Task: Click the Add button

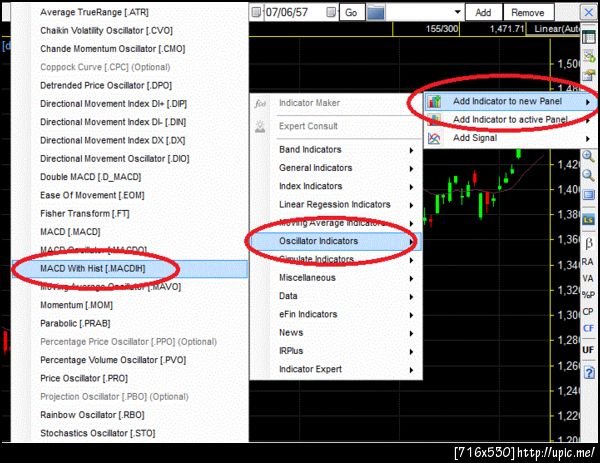Action: pos(483,13)
